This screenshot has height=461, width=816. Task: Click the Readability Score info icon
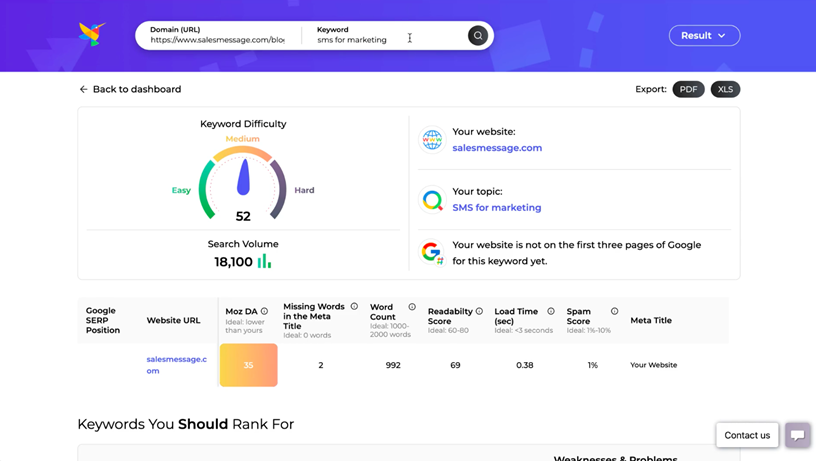coord(479,311)
